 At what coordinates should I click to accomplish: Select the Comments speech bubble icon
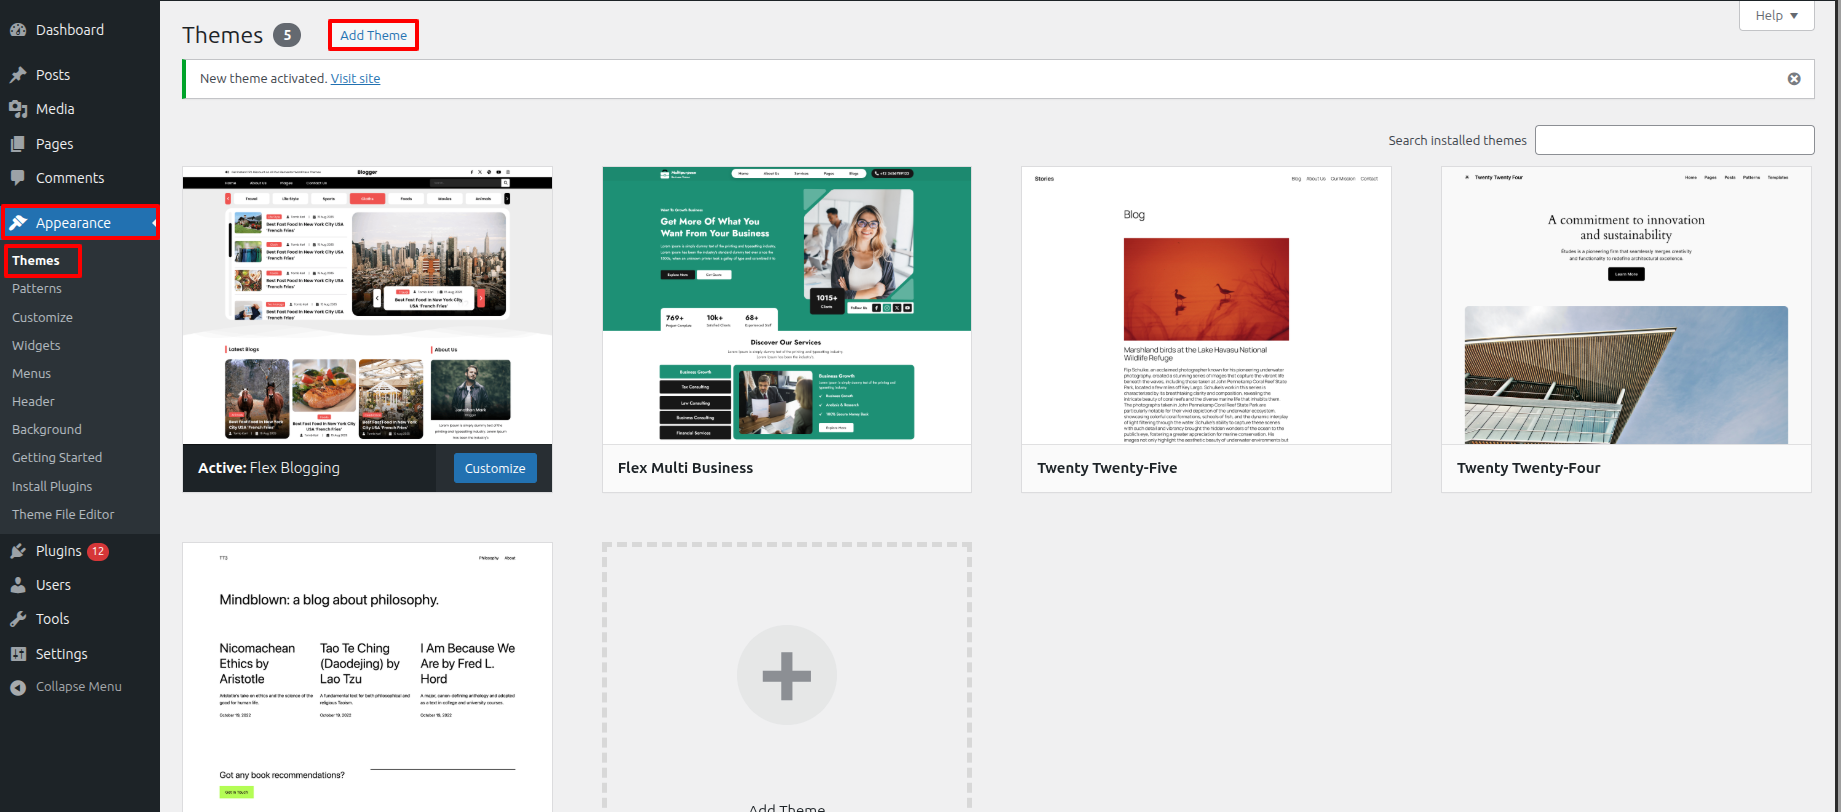[18, 178]
